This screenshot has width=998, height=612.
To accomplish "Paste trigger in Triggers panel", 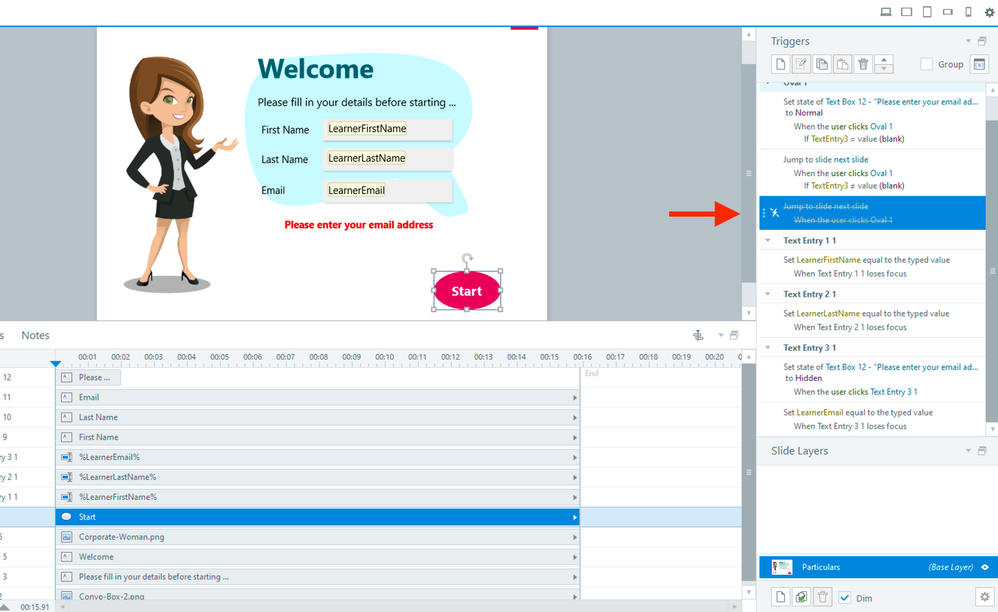I will click(x=842, y=64).
